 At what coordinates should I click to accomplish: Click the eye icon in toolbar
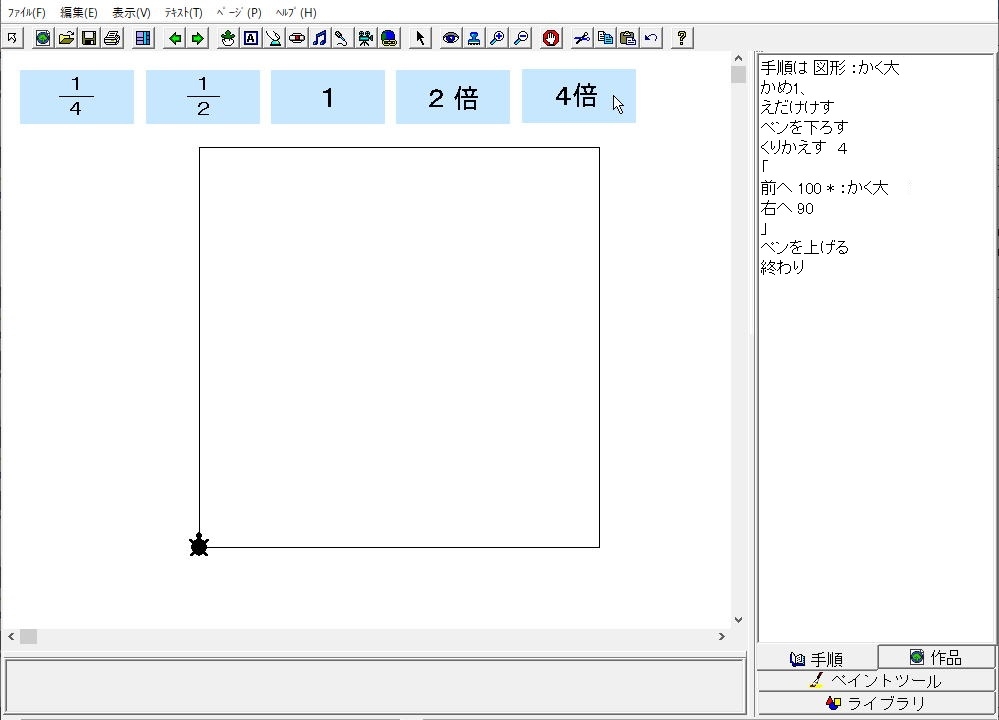click(x=451, y=38)
